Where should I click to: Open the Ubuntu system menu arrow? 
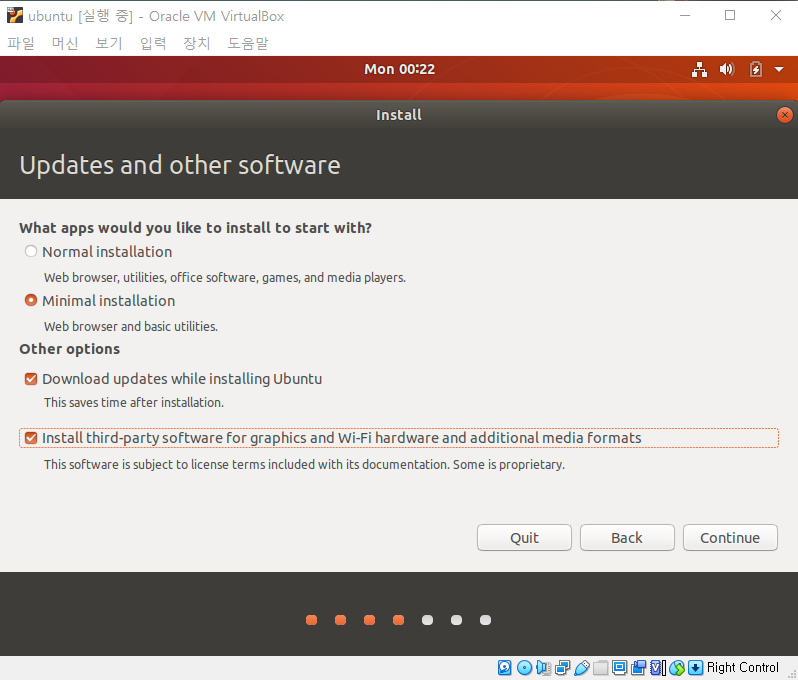(779, 69)
